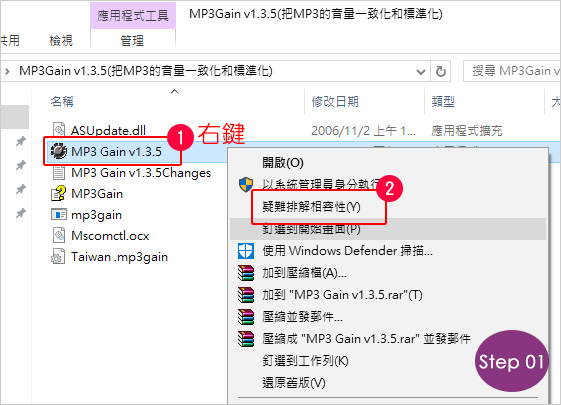
Task: Click the 應用程式擴充 type cell
Action: pyautogui.click(x=467, y=131)
